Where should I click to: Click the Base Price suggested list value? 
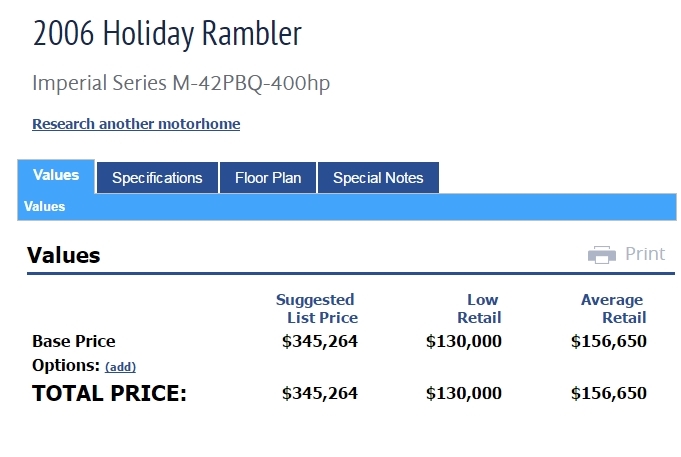coord(320,341)
